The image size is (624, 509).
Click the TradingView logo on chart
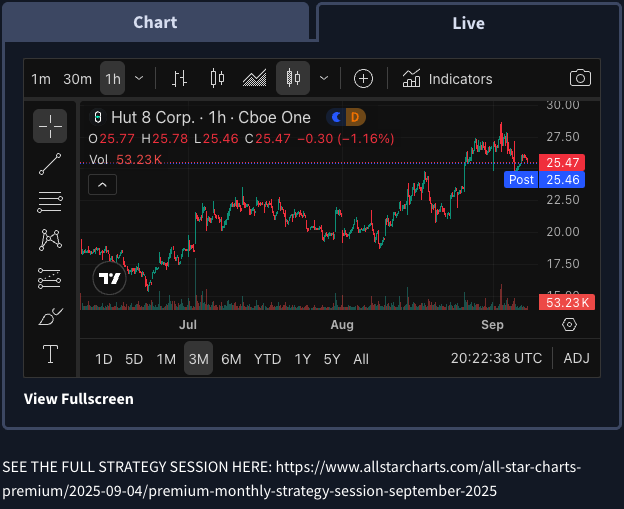coord(109,278)
